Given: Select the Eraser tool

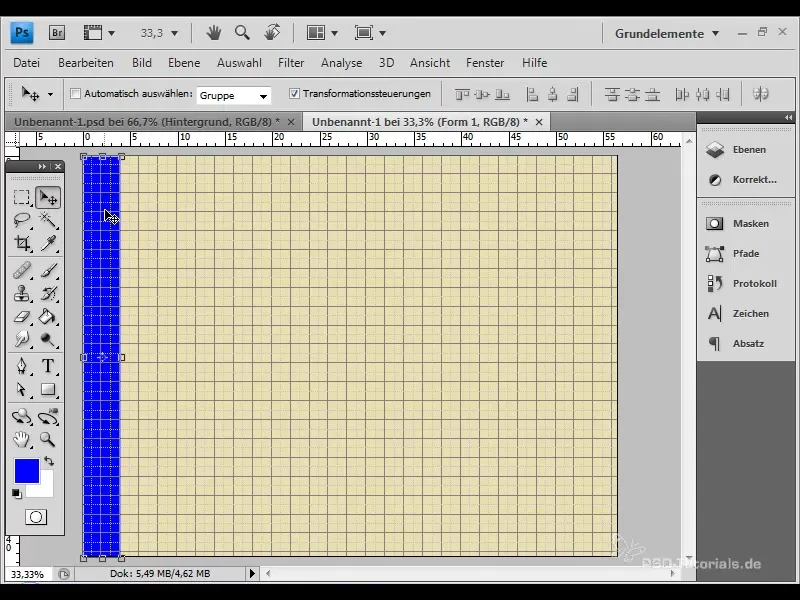Looking at the screenshot, I should pyautogui.click(x=21, y=317).
